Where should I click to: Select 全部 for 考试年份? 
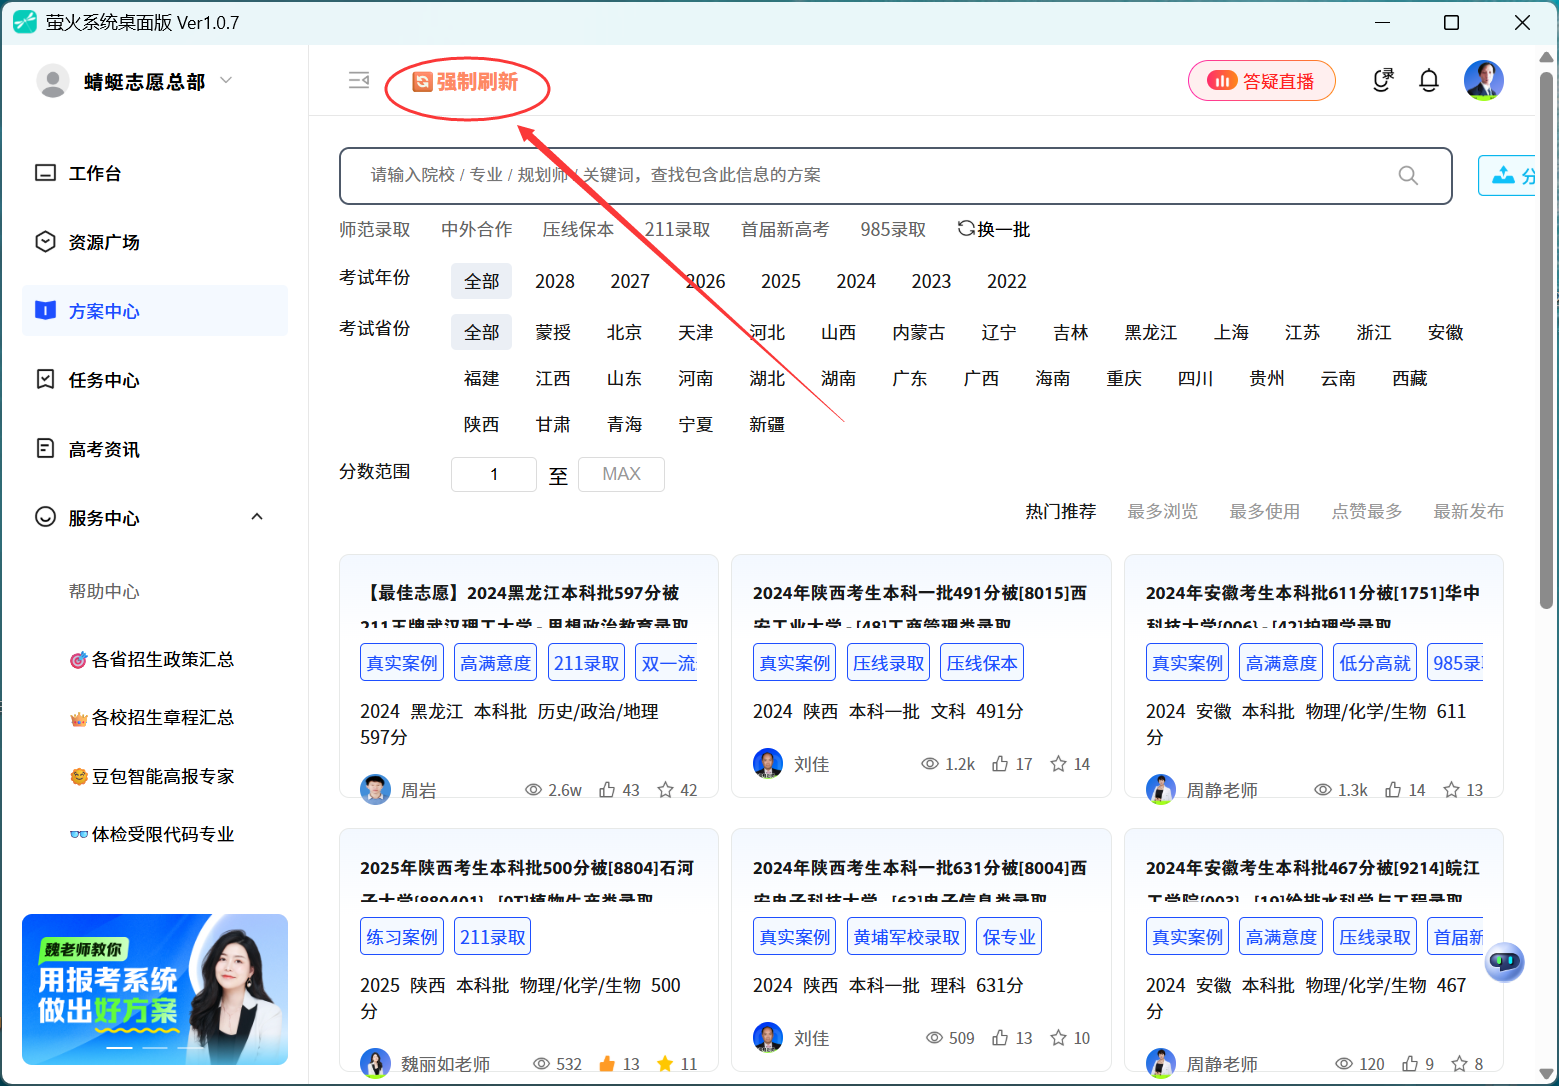tap(481, 281)
